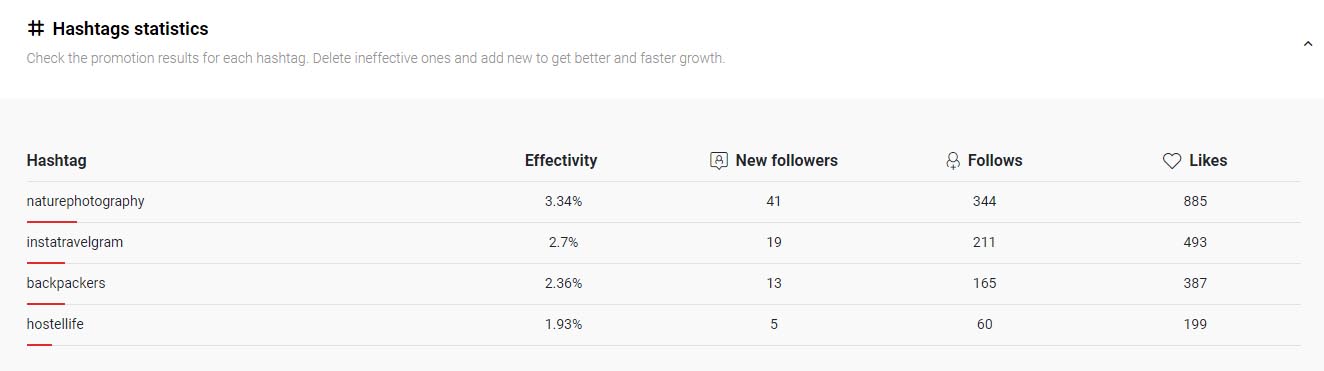Image resolution: width=1324 pixels, height=371 pixels.
Task: Click the hashtag icon beside Hashtags statistics
Action: 36,29
